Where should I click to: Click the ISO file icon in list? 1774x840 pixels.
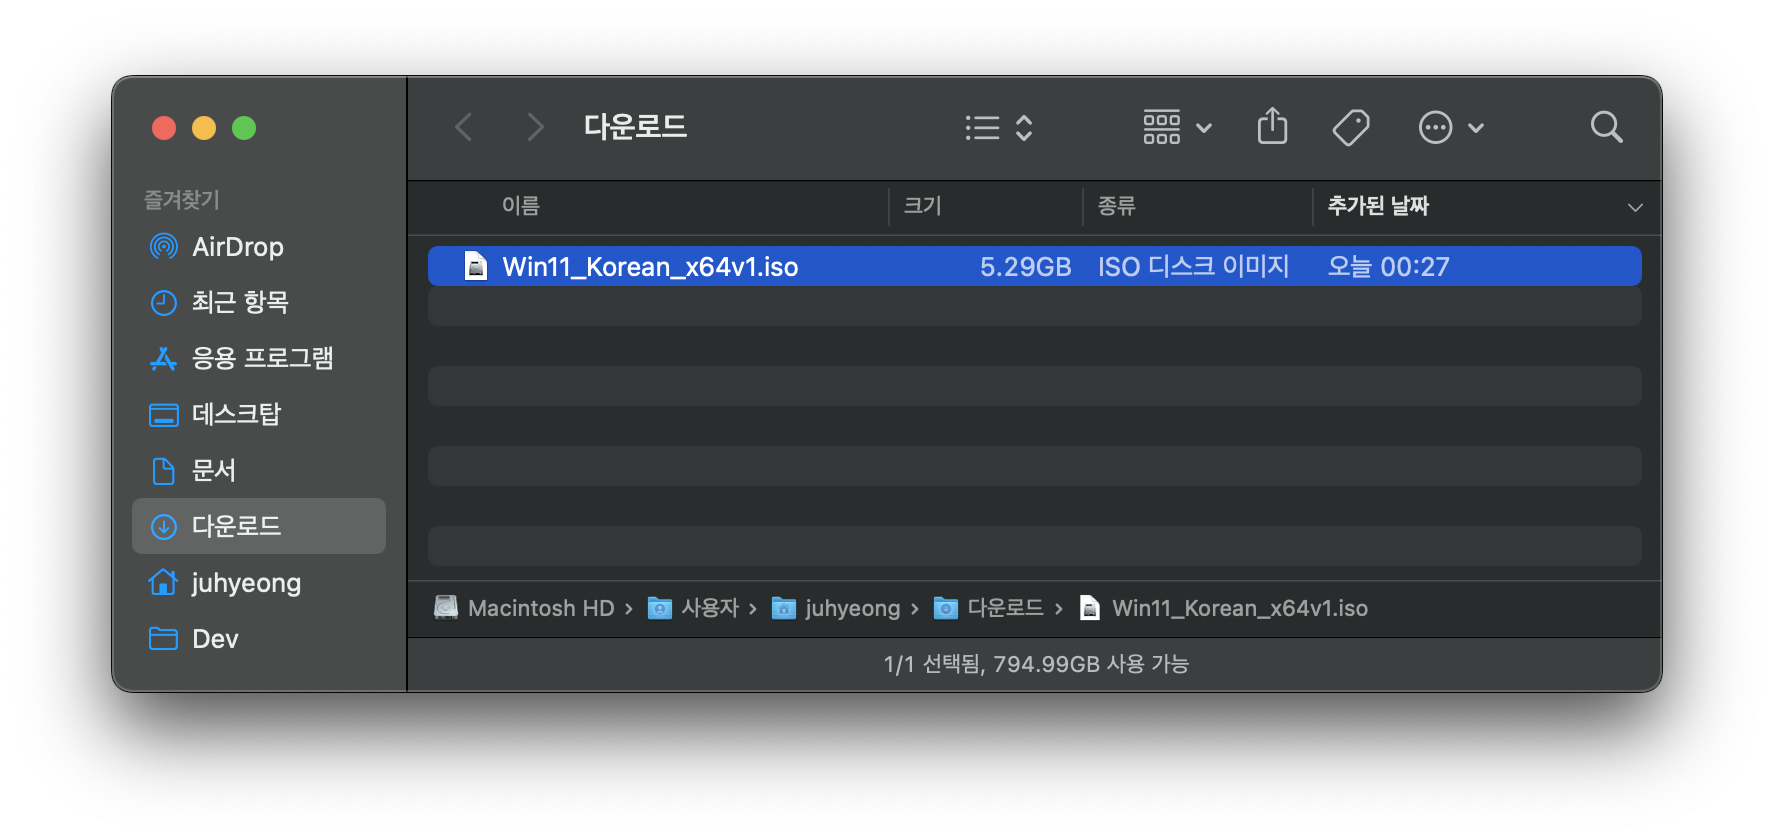[476, 266]
